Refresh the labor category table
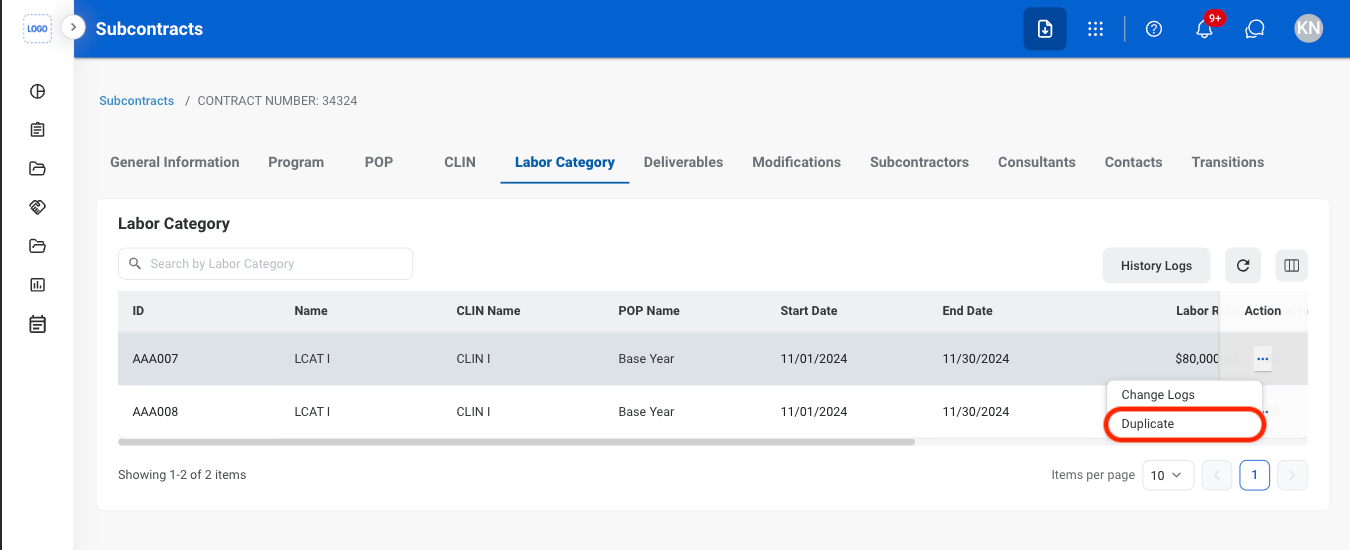 (1243, 265)
